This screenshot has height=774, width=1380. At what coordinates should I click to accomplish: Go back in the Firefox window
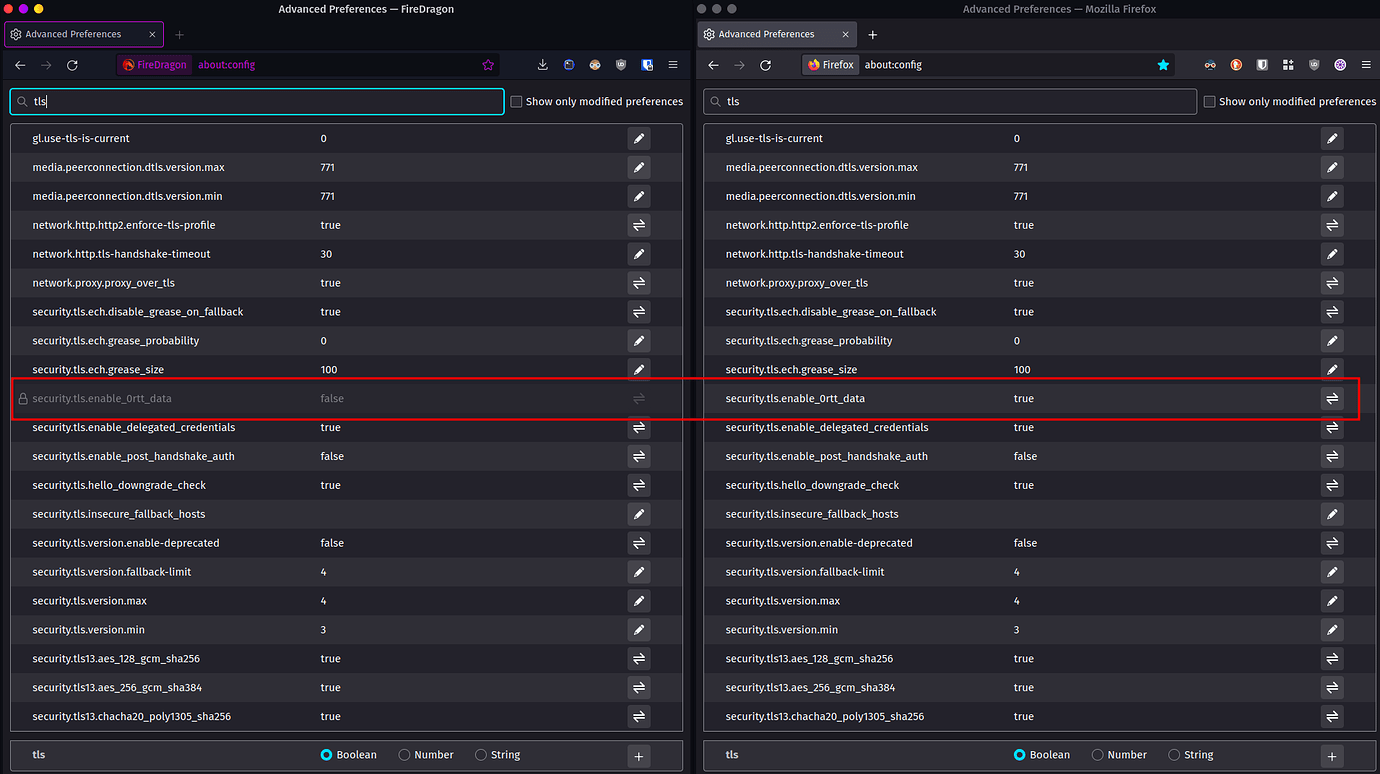(713, 65)
